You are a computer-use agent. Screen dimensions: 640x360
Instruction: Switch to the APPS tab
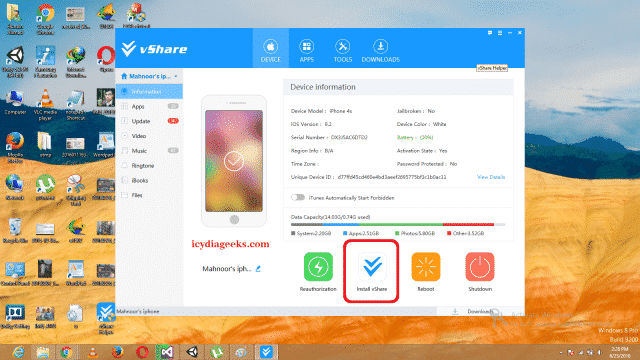point(307,51)
